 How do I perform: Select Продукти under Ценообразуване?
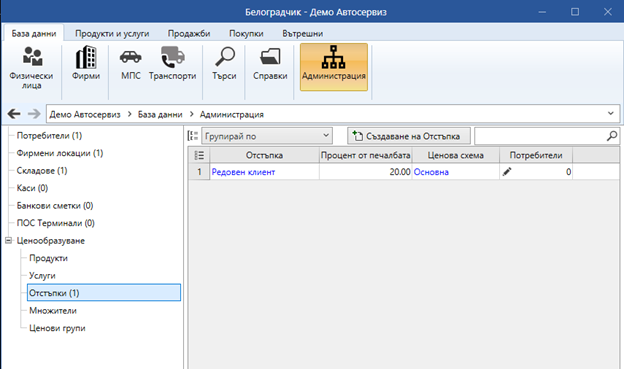point(49,258)
